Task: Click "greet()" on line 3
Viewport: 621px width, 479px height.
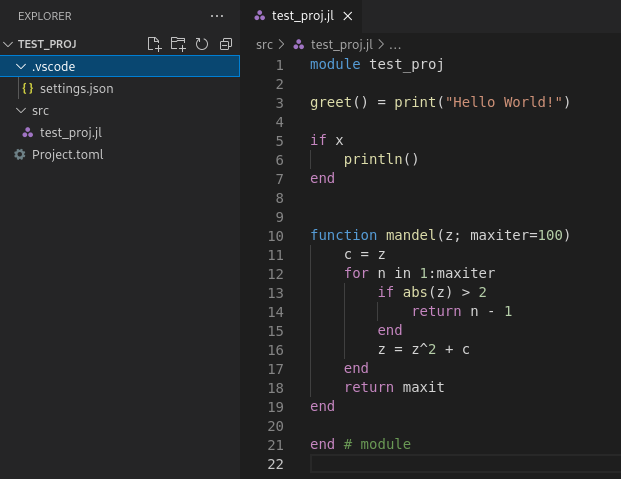Action: 339,102
